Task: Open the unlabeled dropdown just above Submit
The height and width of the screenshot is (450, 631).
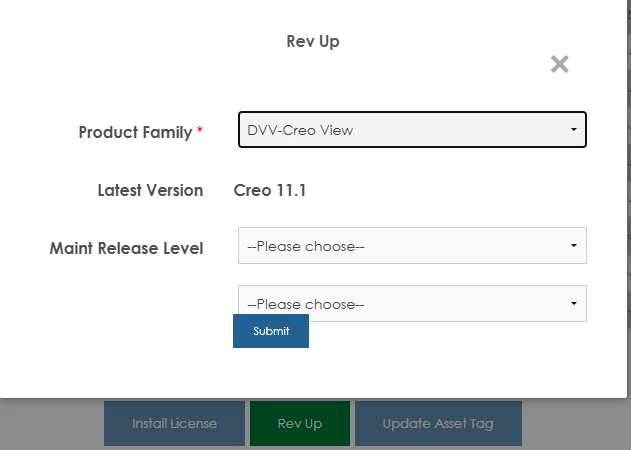Action: pyautogui.click(x=412, y=303)
